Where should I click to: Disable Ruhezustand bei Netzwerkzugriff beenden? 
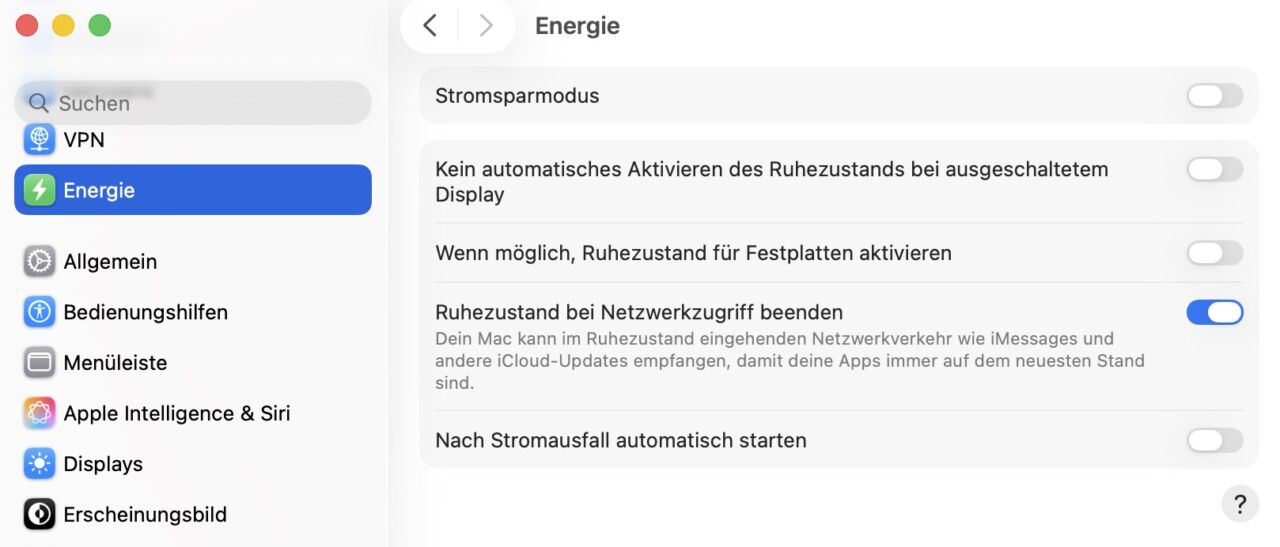pyautogui.click(x=1214, y=313)
